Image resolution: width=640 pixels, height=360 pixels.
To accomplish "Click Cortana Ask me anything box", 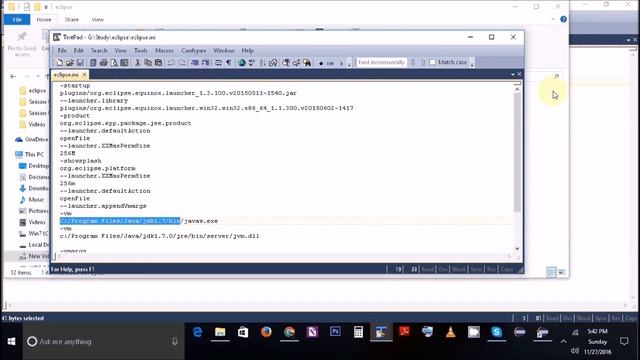I will point(103,341).
